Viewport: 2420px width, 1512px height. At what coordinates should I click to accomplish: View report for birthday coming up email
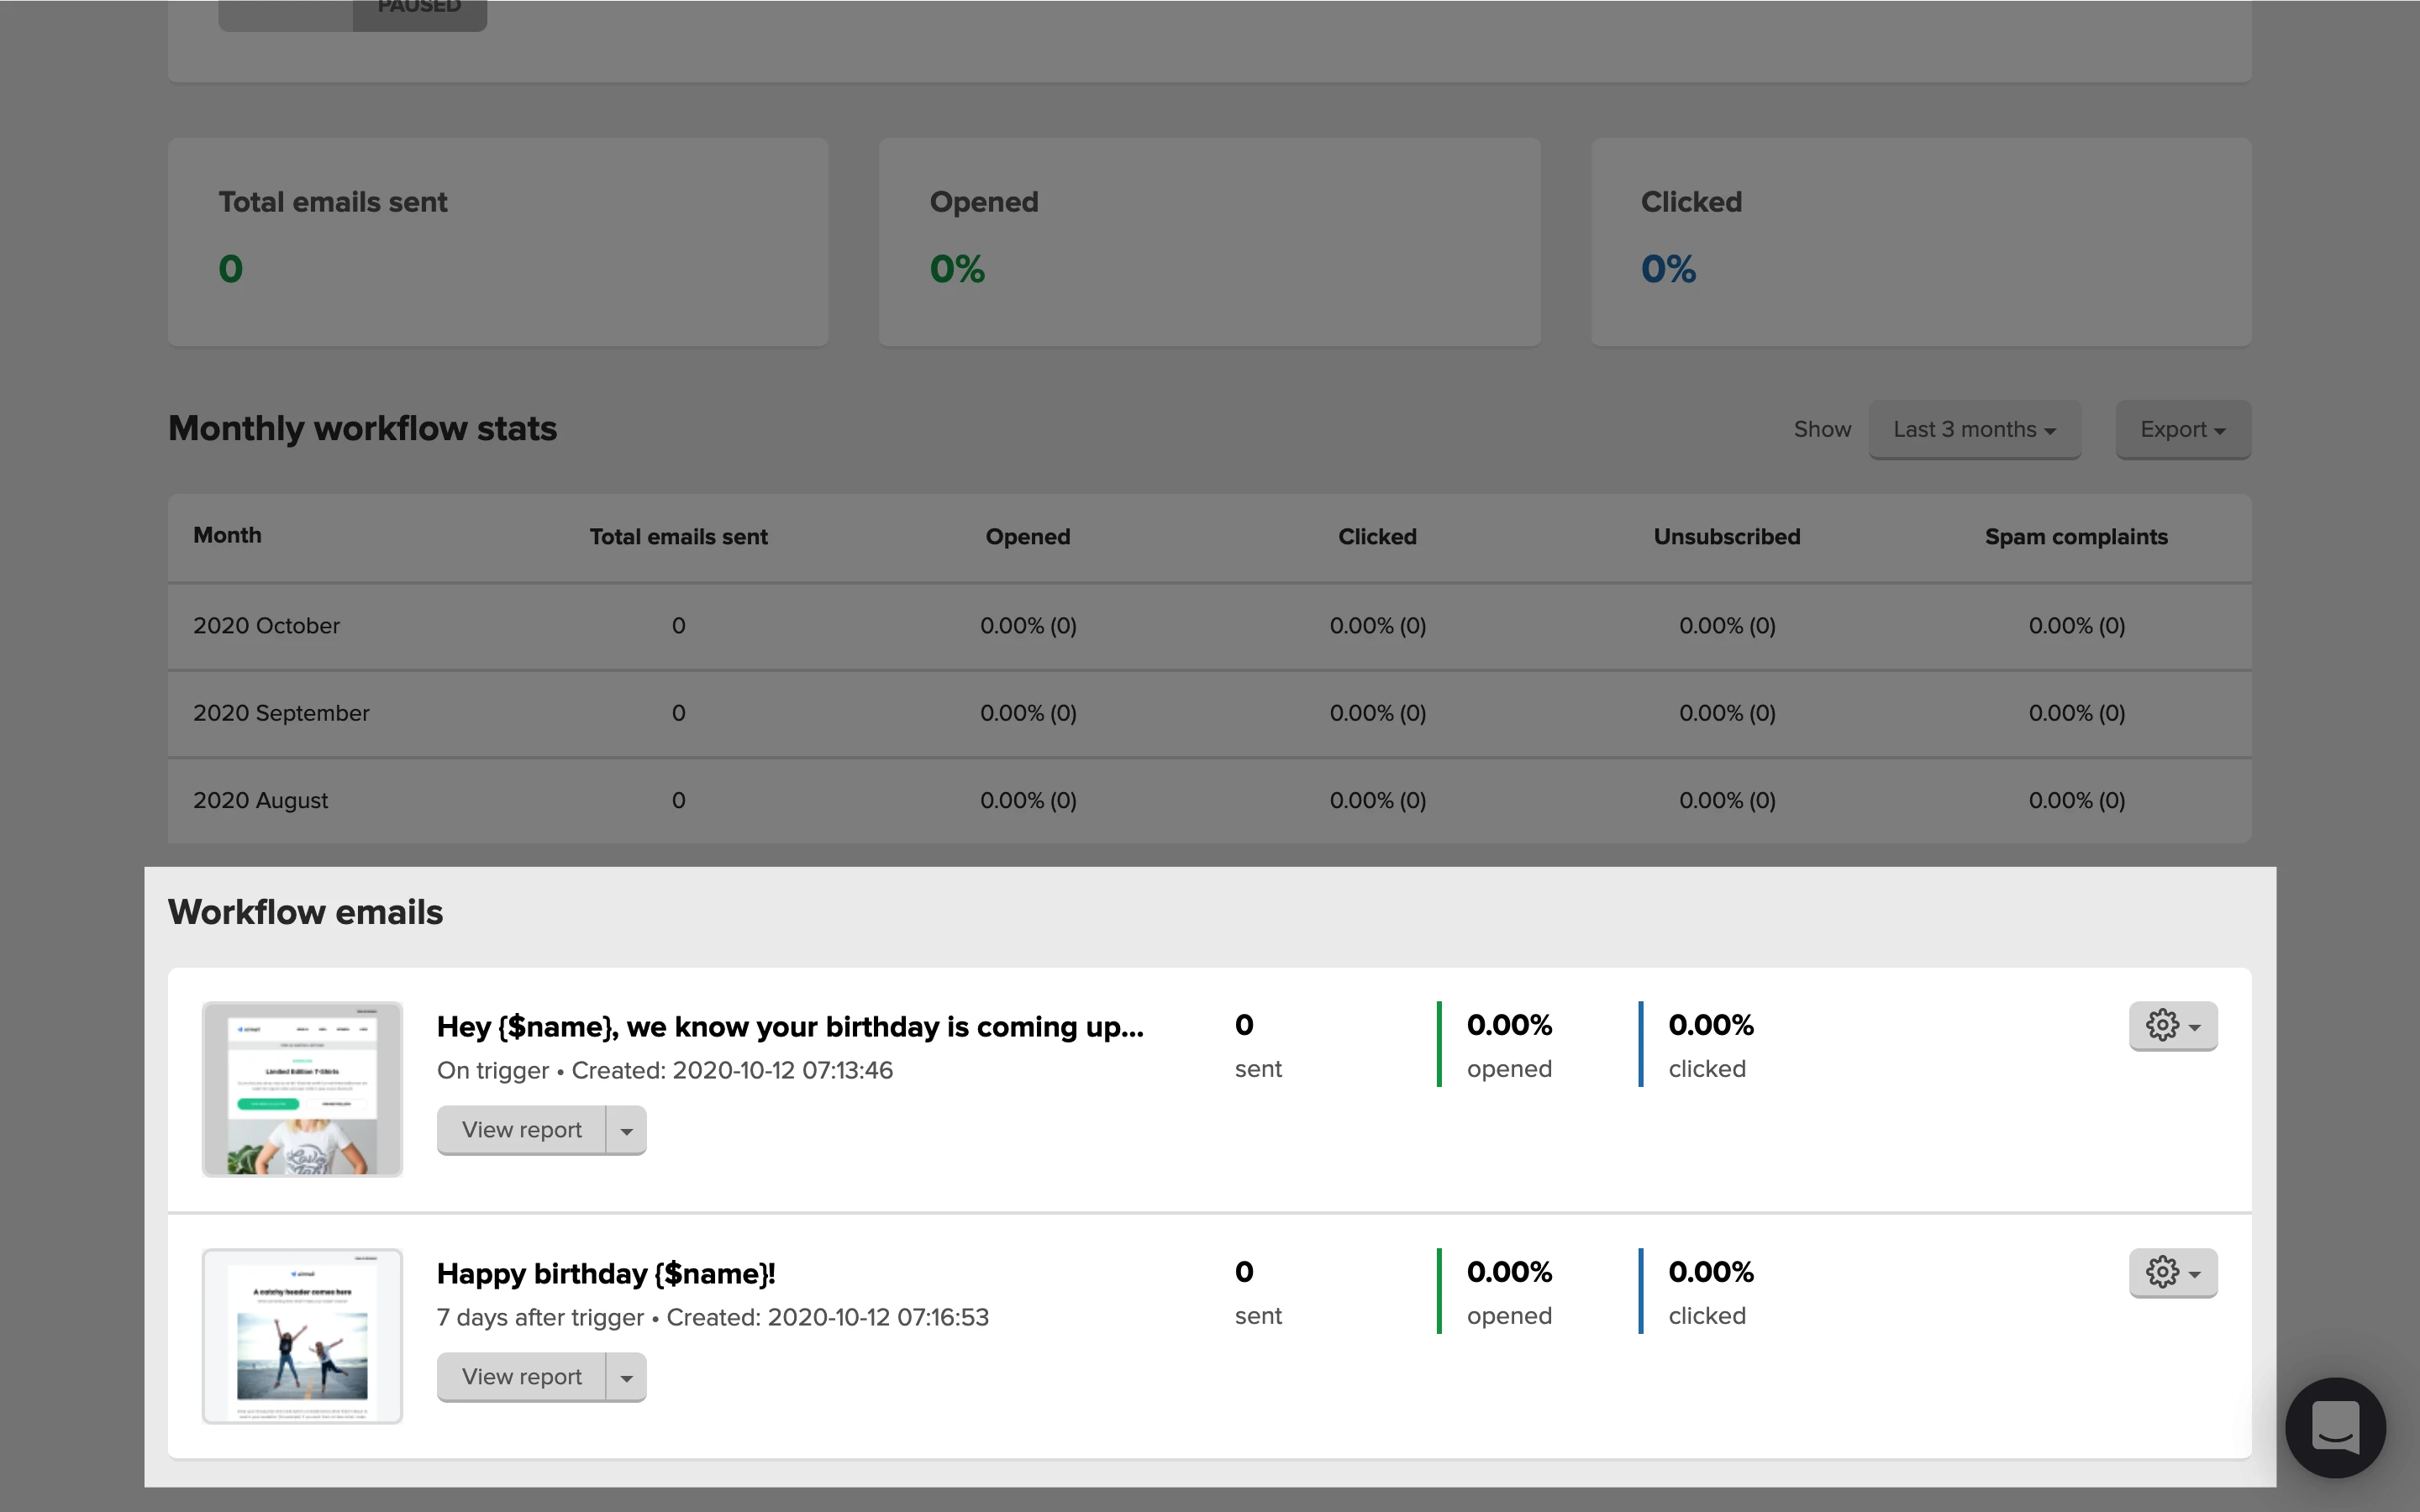[x=521, y=1130]
